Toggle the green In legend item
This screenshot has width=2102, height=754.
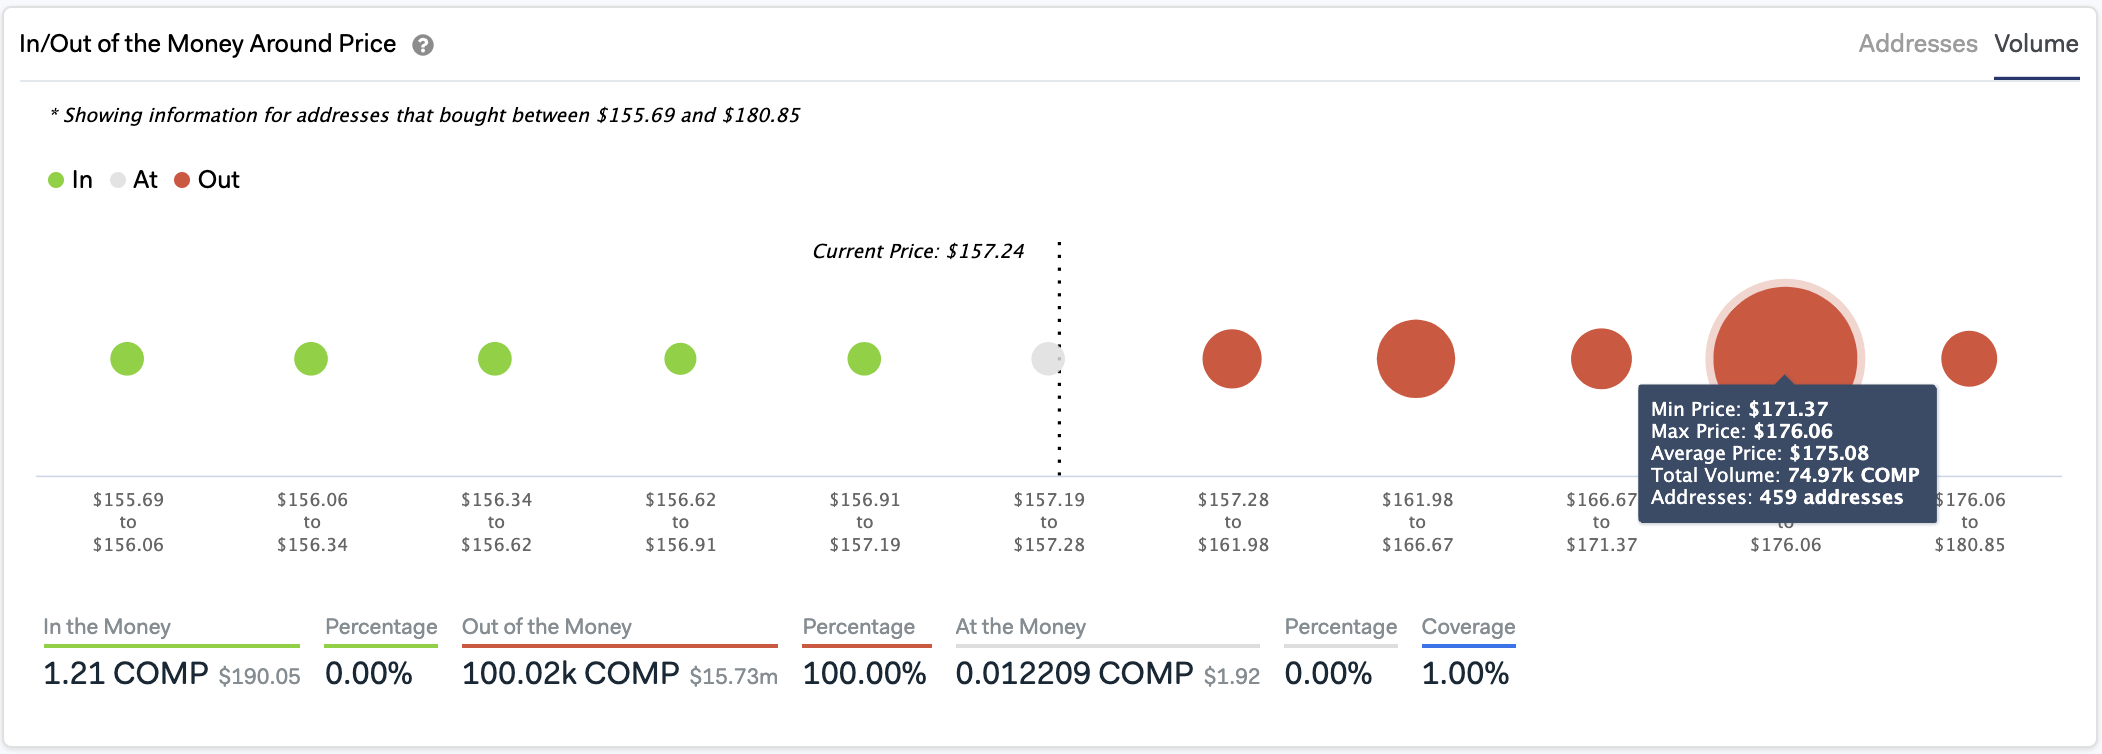click(70, 180)
